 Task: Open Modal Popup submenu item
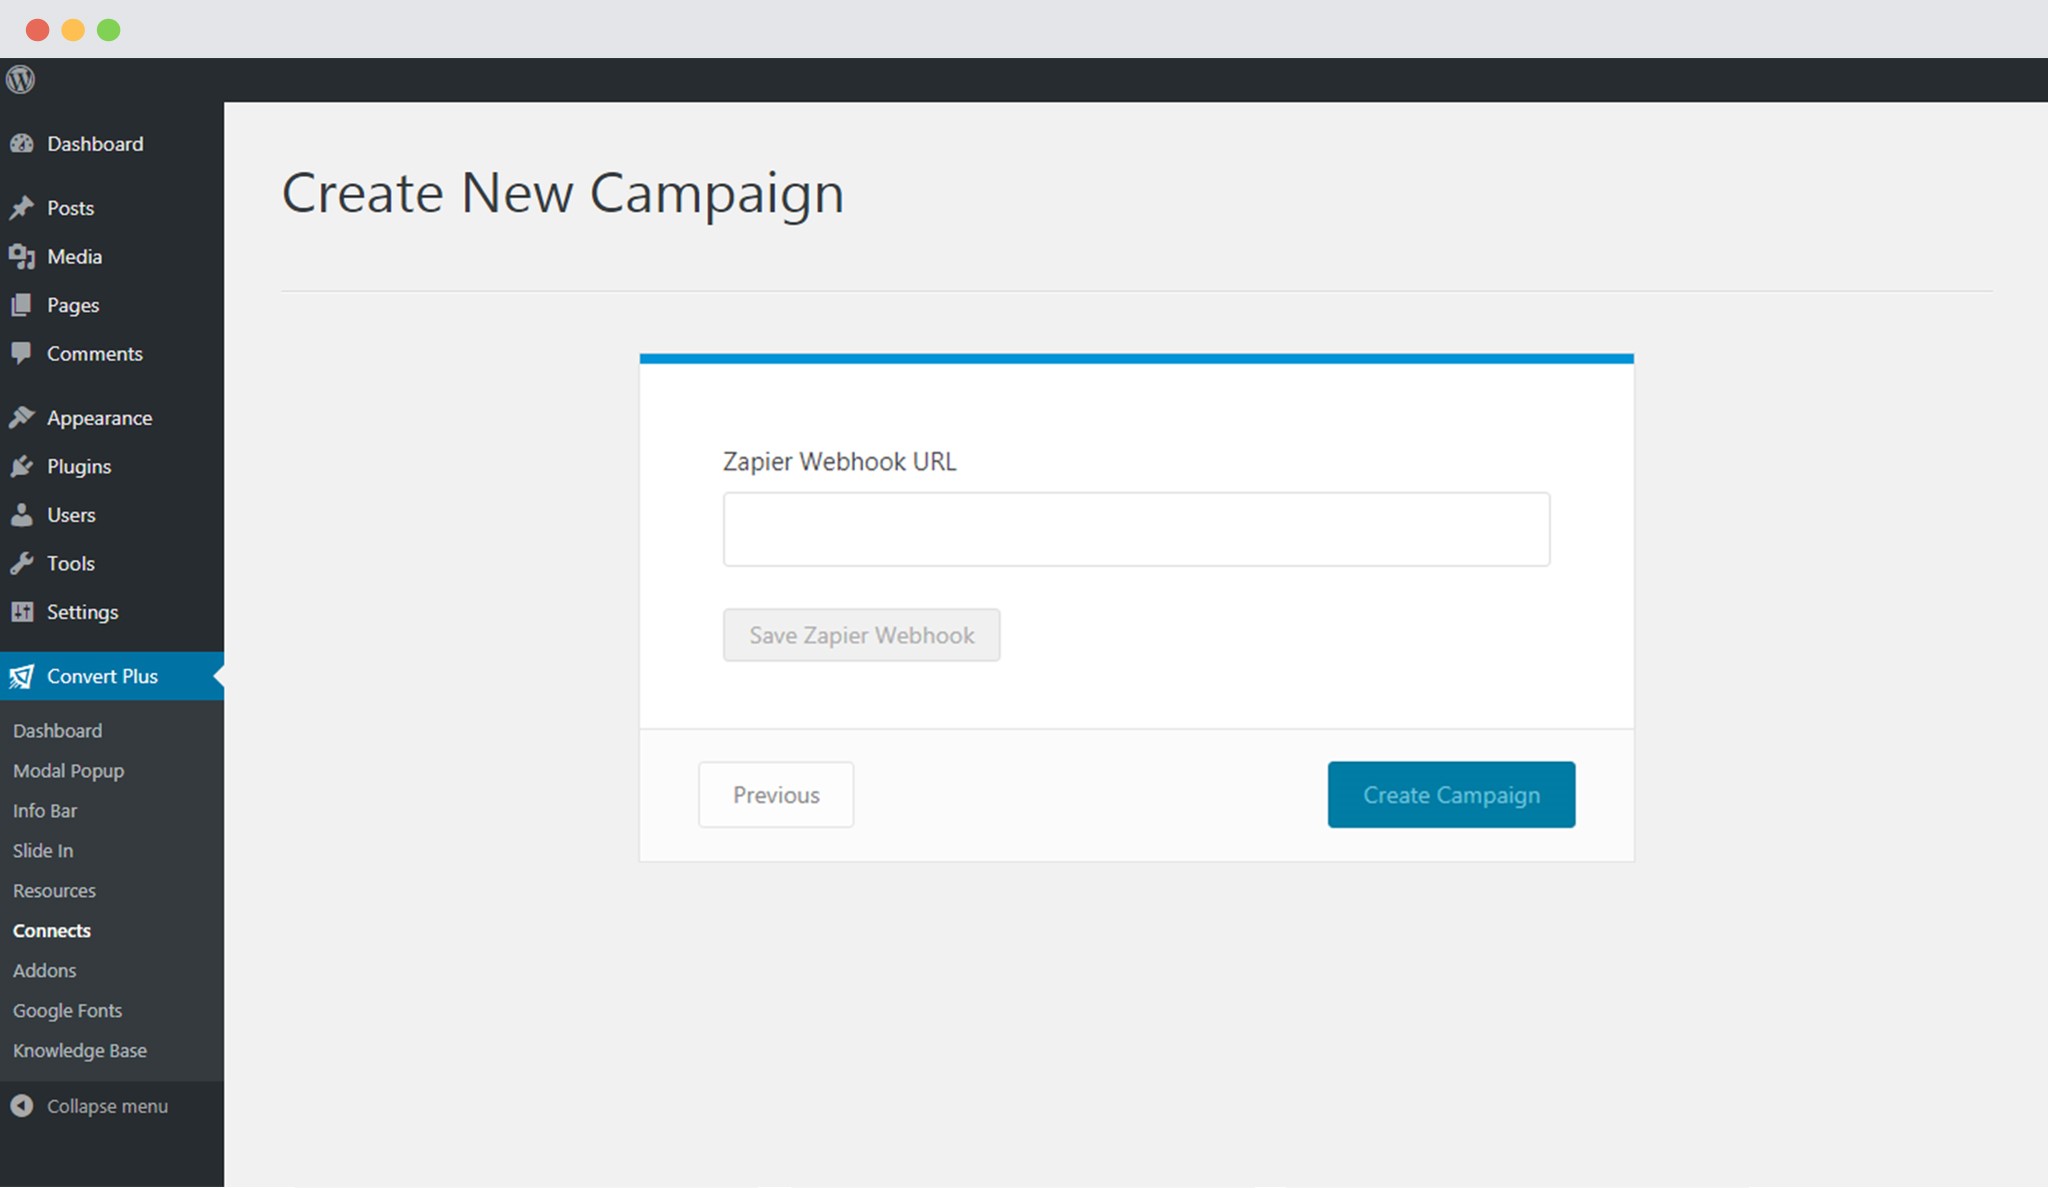tap(68, 771)
